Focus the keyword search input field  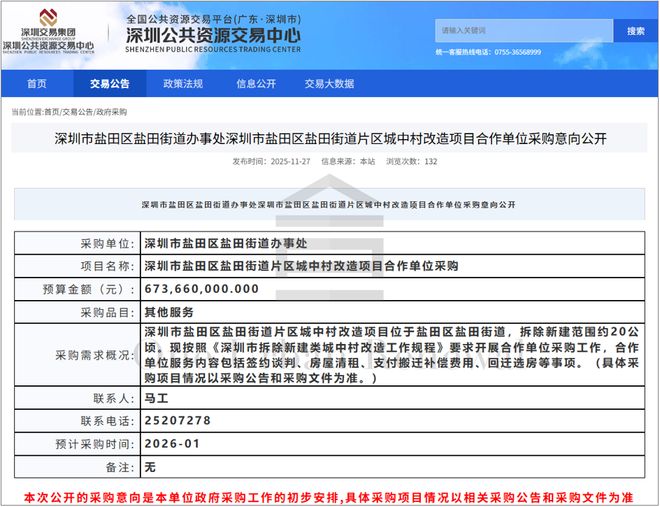click(x=524, y=30)
